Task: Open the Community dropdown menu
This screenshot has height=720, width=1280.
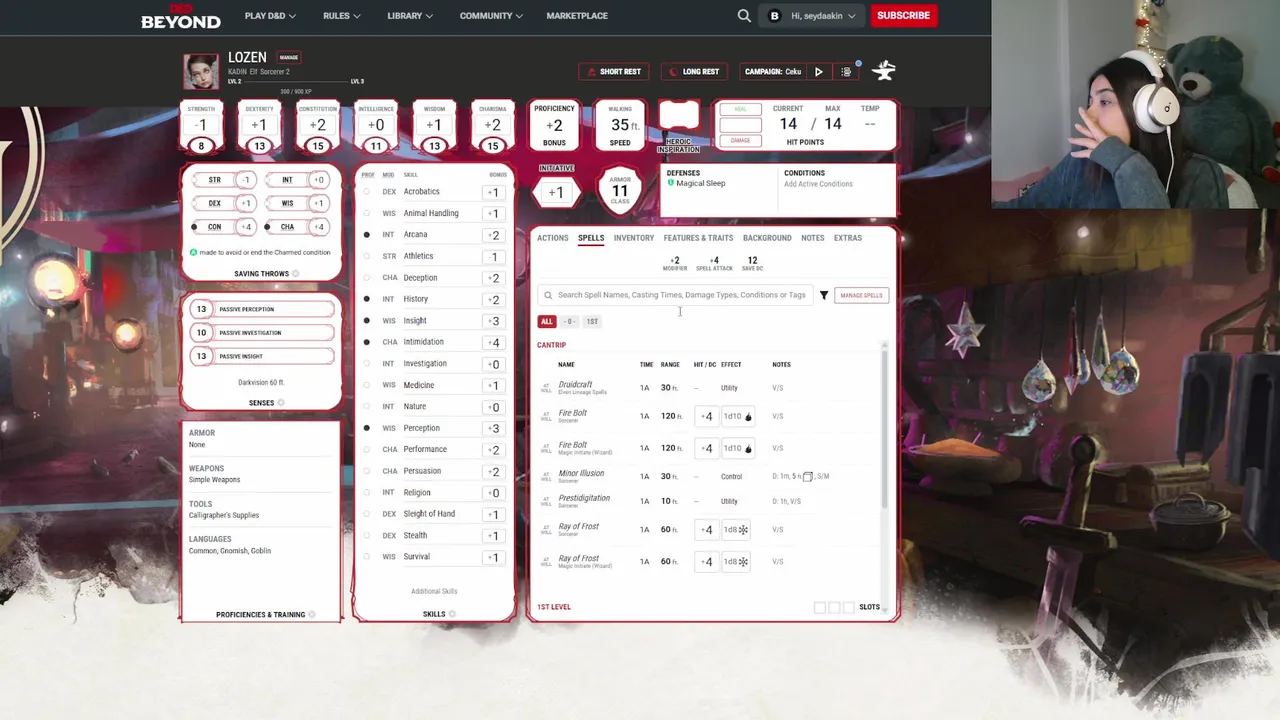Action: point(491,16)
